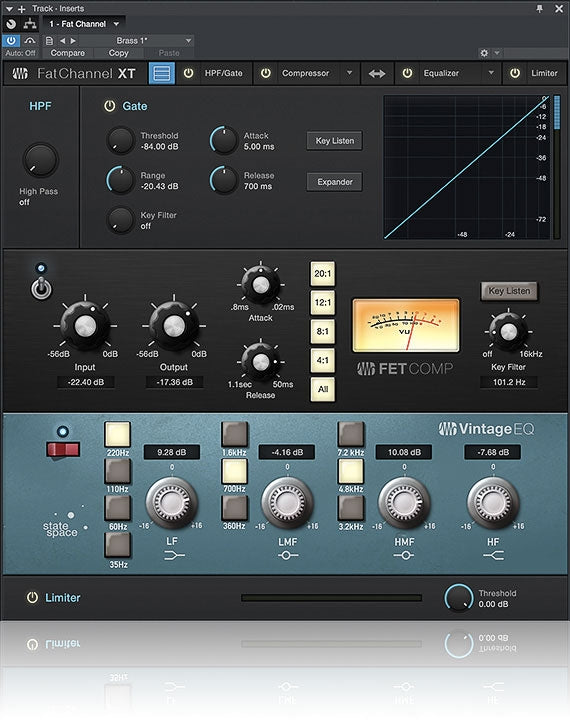Select the 4.8kHz HMF frequency button

(351, 471)
